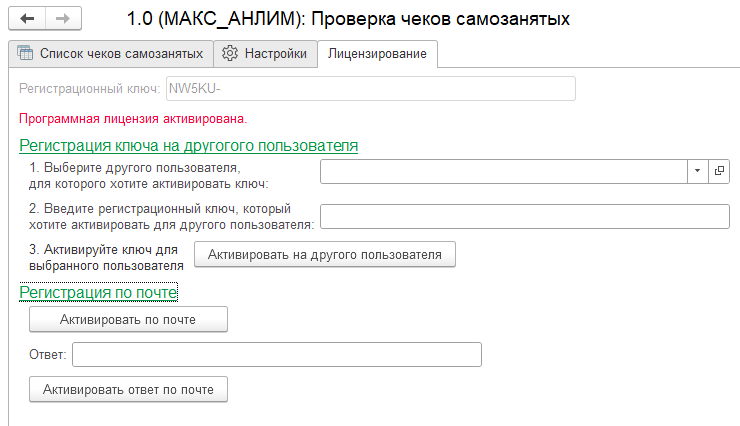Click the gear icon on the Настройки tab

coord(230,53)
